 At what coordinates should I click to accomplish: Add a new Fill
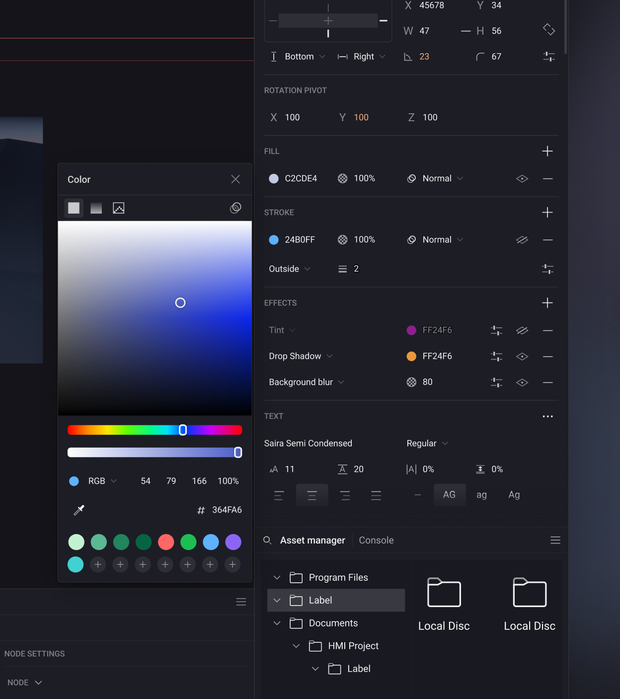pos(547,151)
